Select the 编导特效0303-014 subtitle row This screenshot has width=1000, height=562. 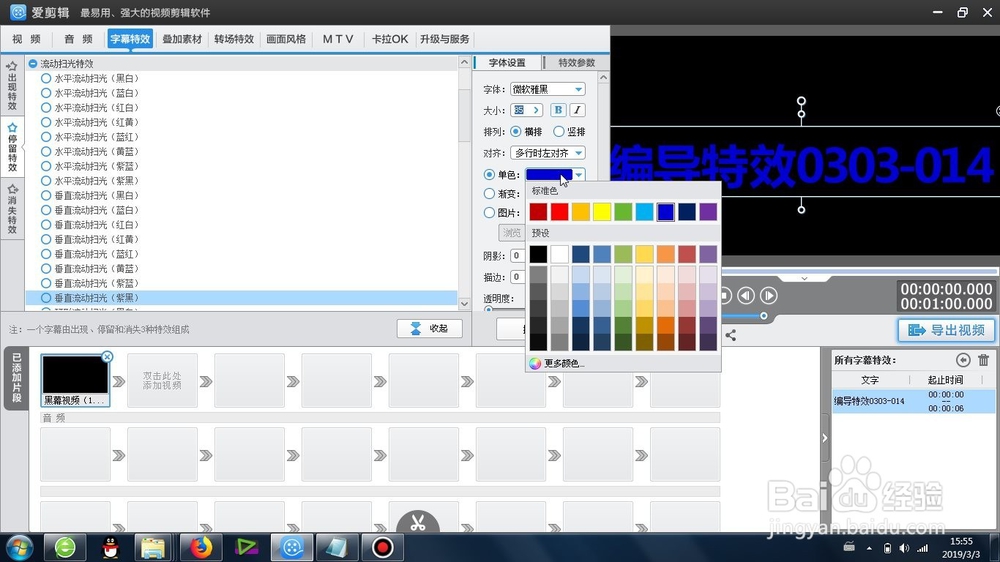pyautogui.click(x=913, y=401)
